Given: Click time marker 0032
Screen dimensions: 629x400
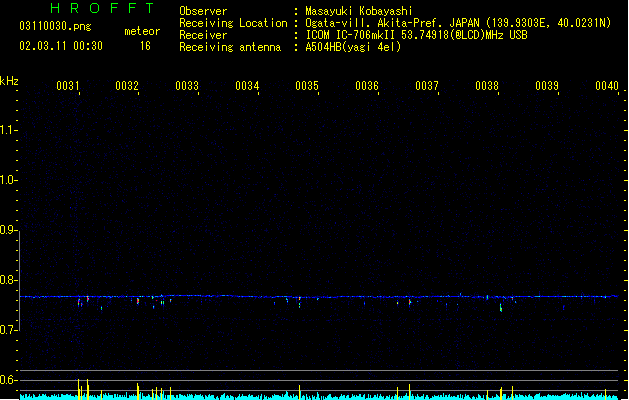Looking at the screenshot, I should (x=127, y=86).
